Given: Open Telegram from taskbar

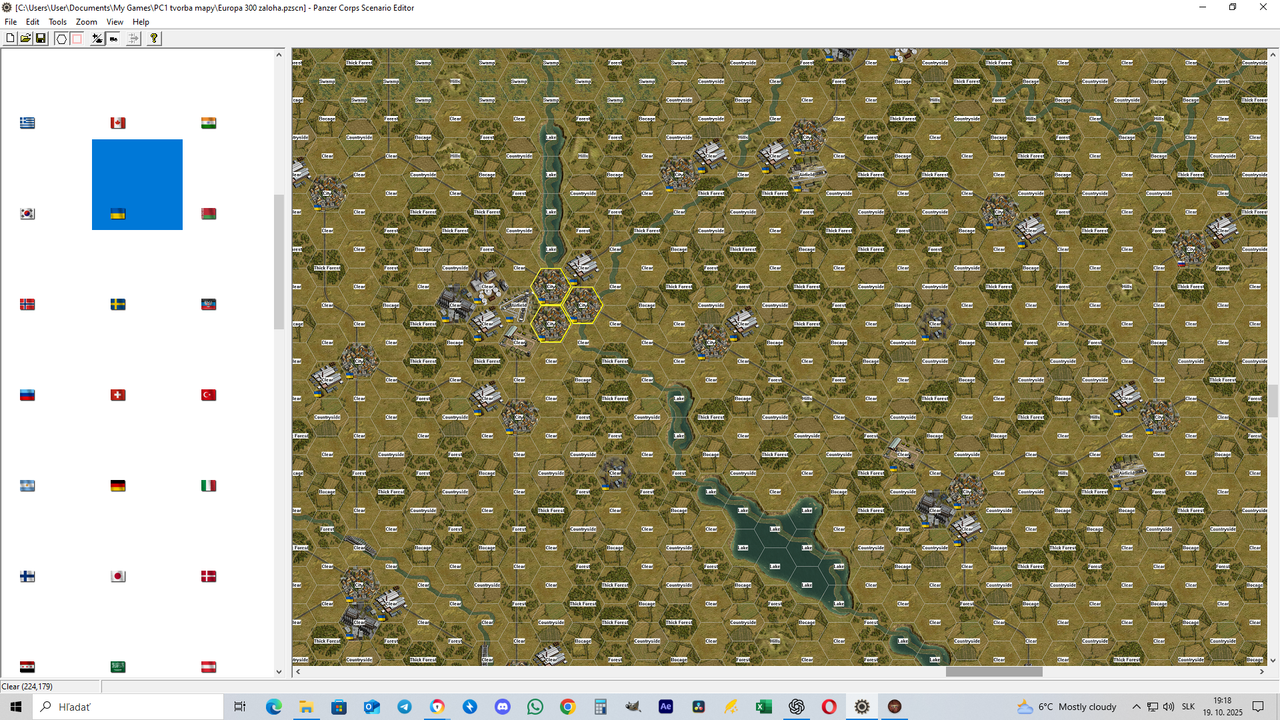Looking at the screenshot, I should (x=404, y=706).
